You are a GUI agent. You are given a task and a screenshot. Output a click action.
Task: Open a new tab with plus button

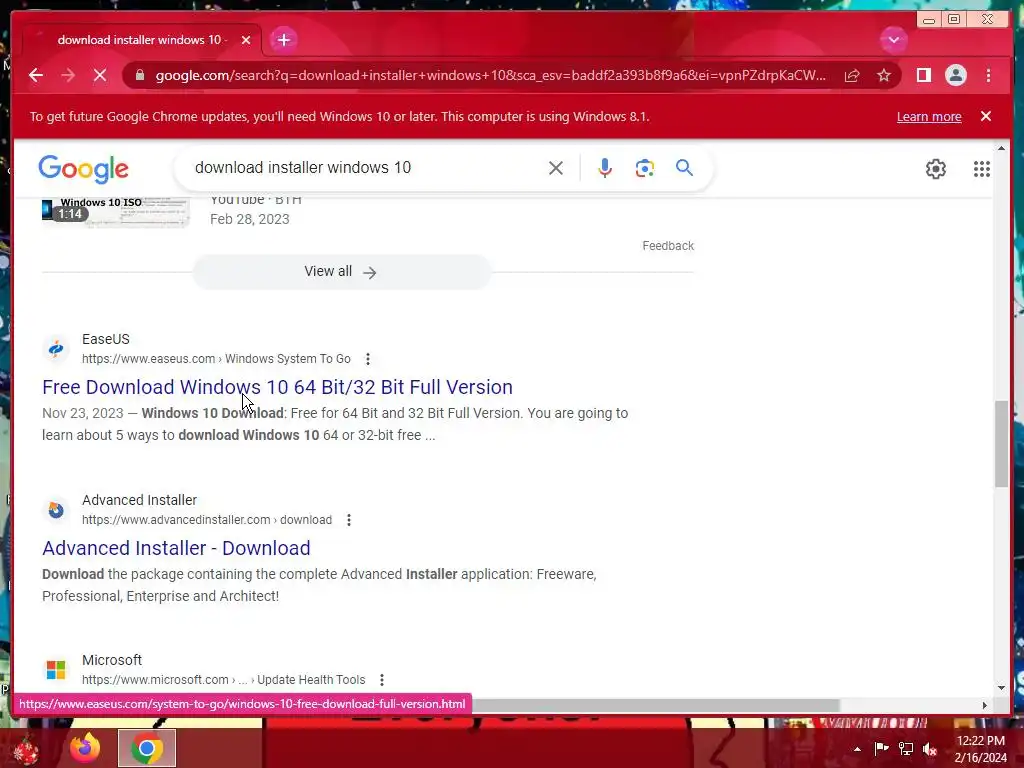(x=283, y=40)
